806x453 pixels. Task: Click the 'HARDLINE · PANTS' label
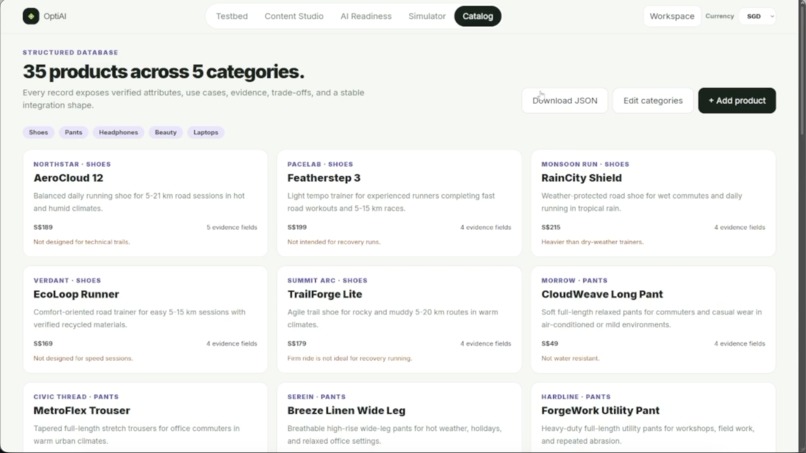coord(576,396)
